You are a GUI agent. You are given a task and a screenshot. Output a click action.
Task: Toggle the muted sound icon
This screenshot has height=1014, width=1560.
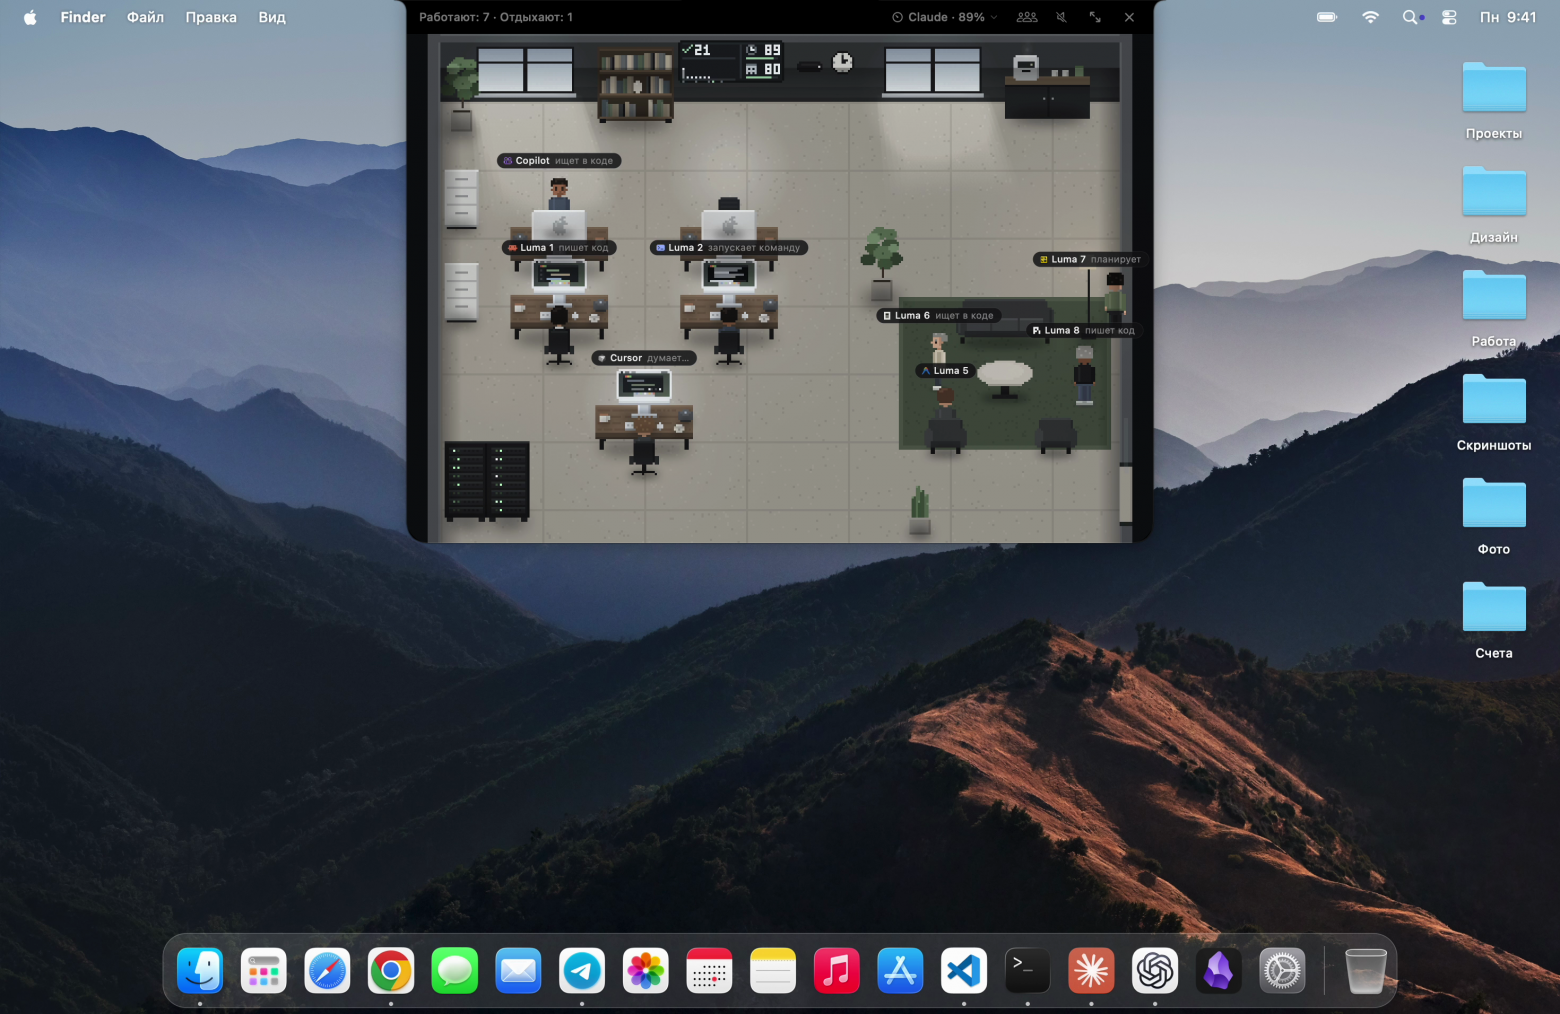(1061, 17)
